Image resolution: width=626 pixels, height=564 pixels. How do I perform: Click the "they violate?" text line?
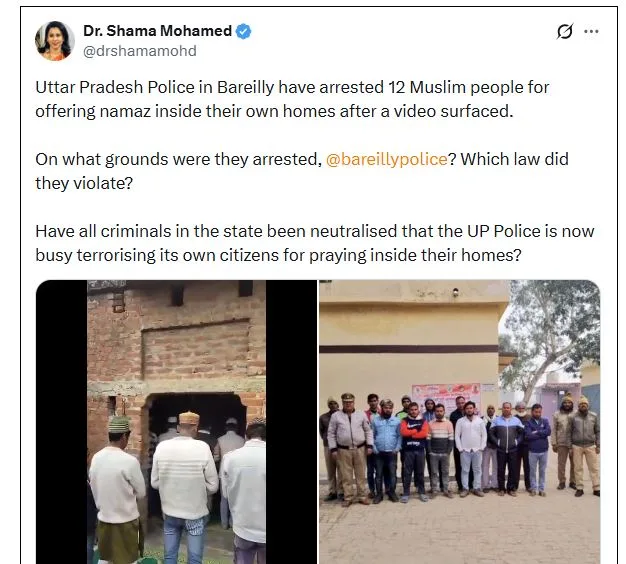[x=84, y=184]
